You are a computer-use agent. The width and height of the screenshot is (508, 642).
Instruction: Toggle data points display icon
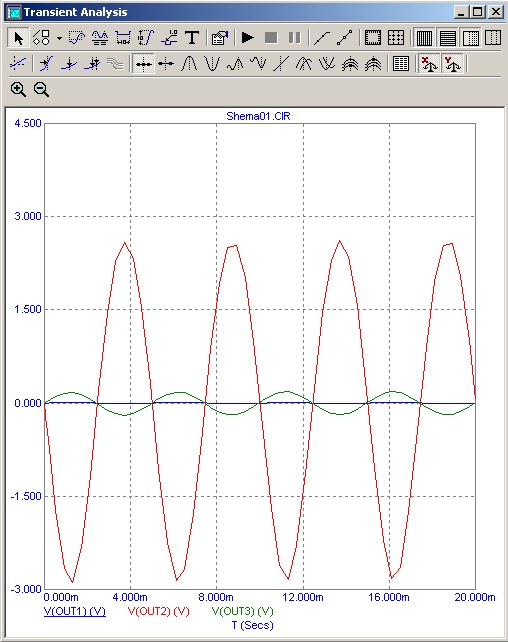click(345, 38)
